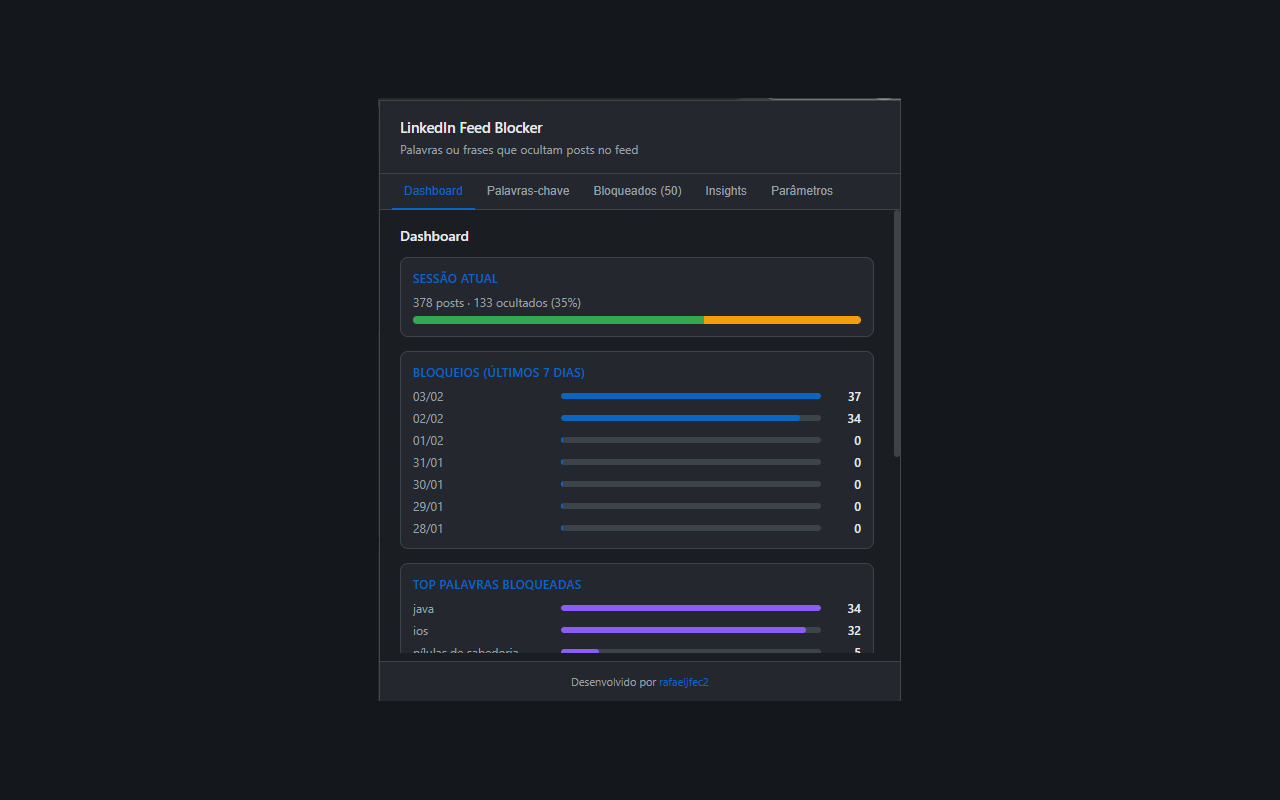The image size is (1280, 800).
Task: Click the count 32 for ios
Action: pyautogui.click(x=854, y=631)
